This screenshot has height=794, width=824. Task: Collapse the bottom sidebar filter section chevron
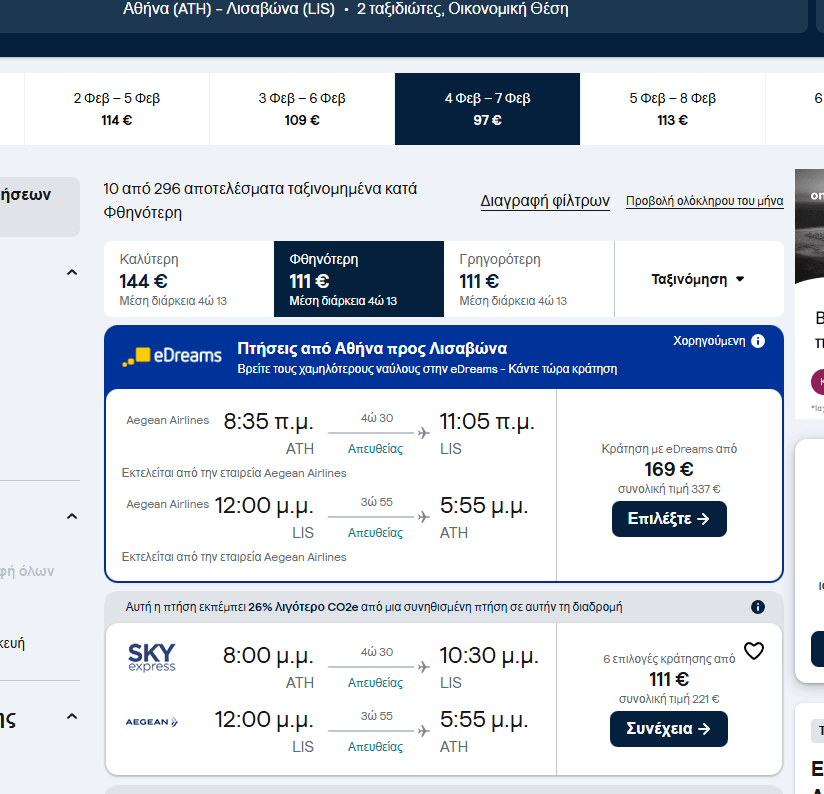click(x=71, y=717)
